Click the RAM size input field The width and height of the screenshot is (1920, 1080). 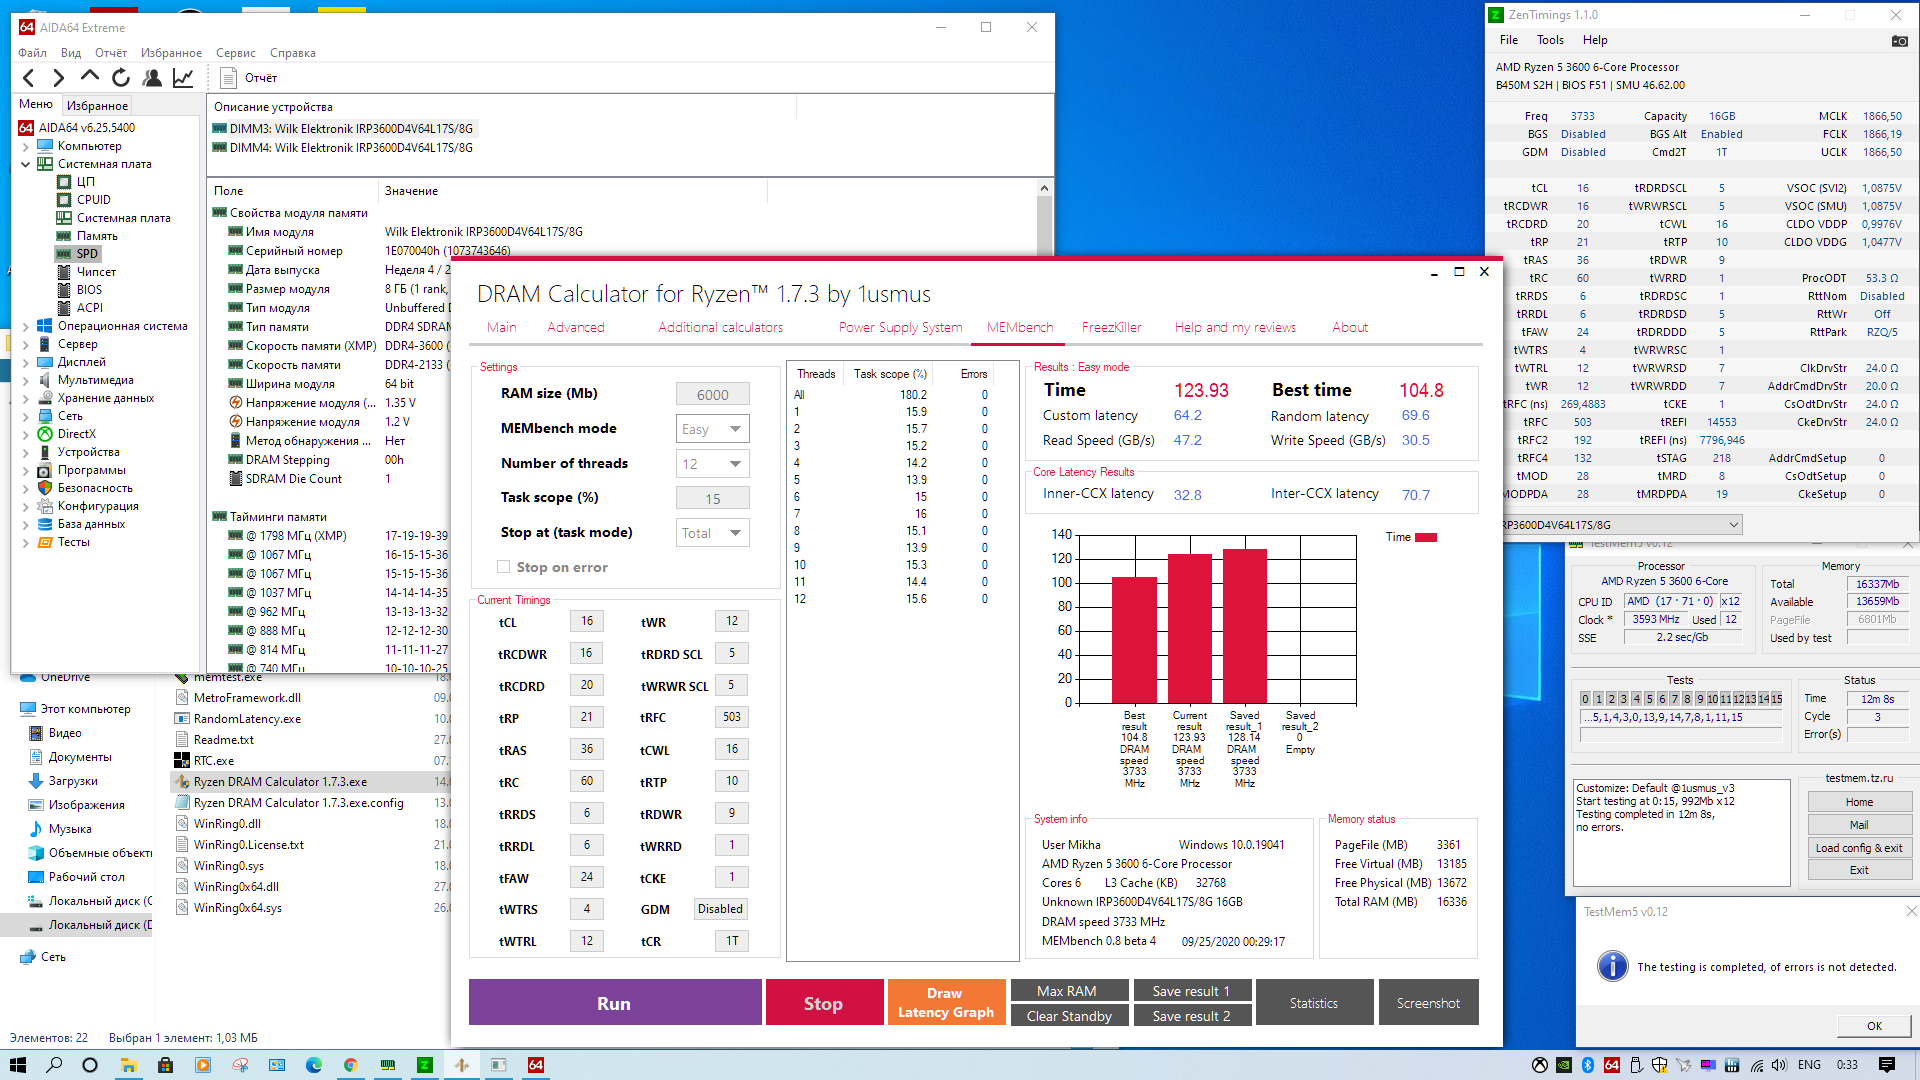coord(712,395)
